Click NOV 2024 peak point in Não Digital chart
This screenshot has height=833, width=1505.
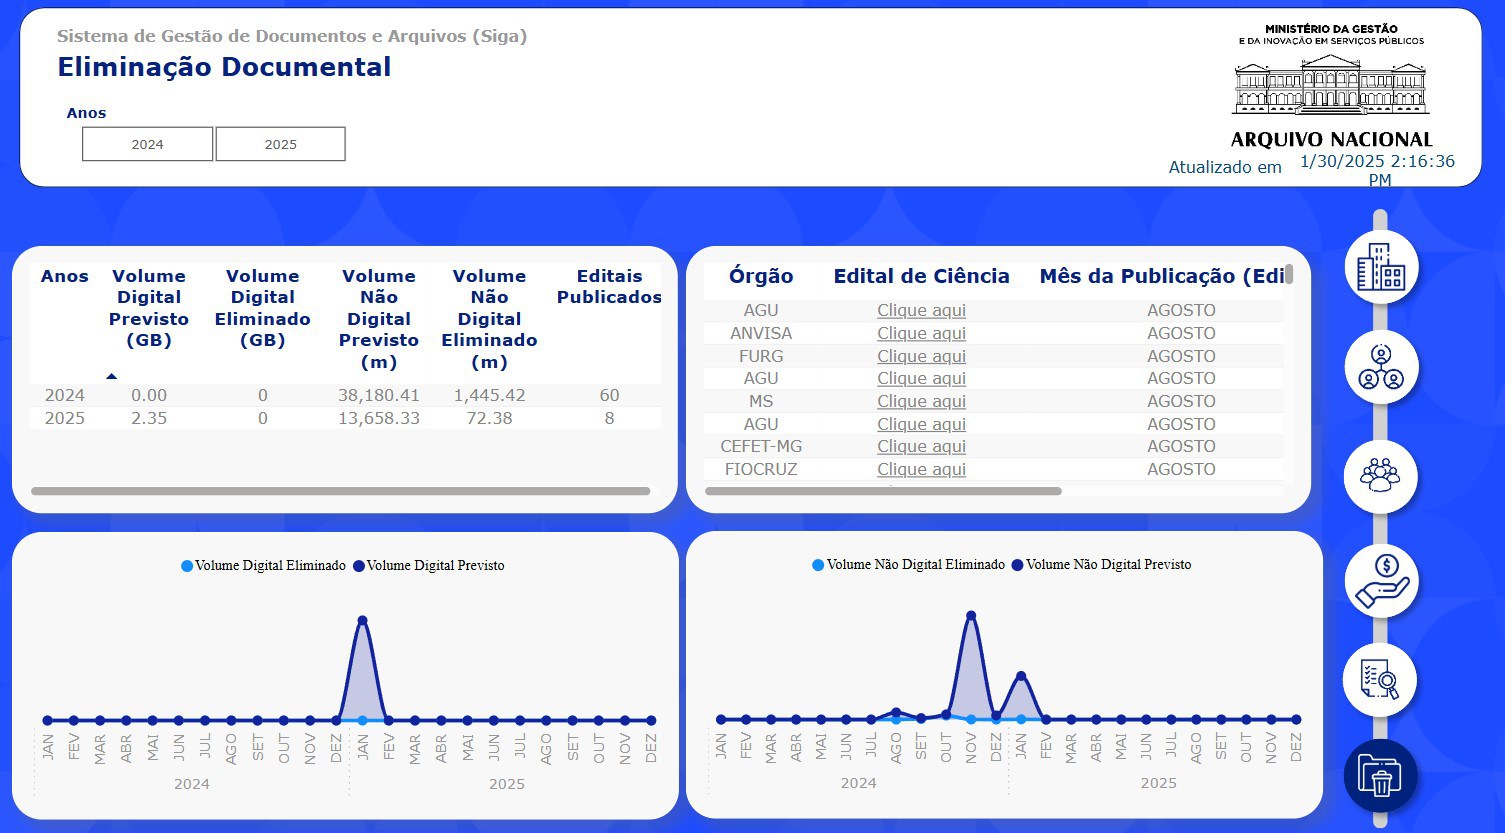tap(971, 616)
